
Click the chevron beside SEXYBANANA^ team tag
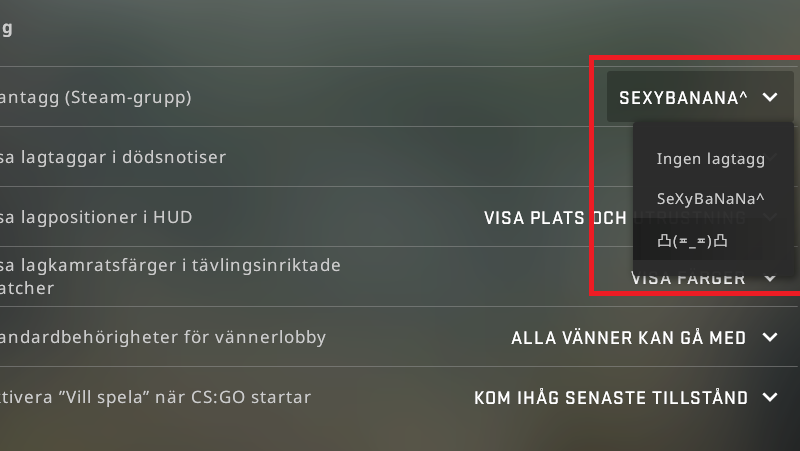[770, 97]
